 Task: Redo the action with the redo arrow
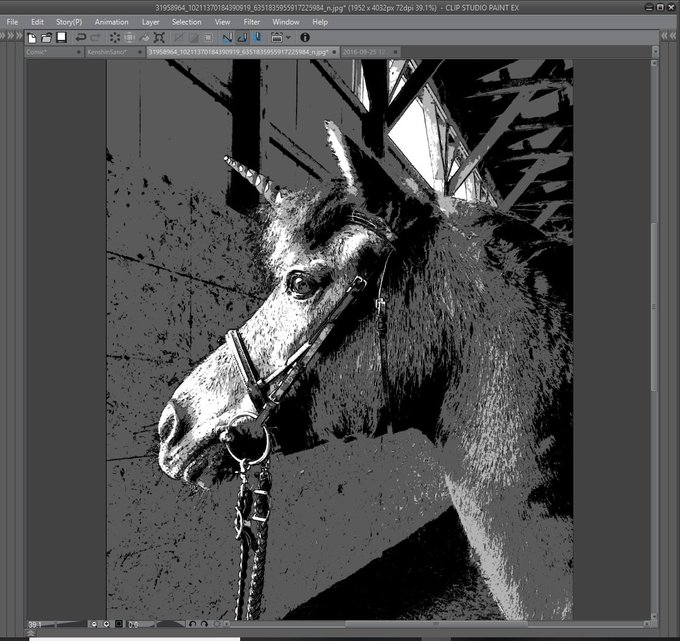point(96,38)
